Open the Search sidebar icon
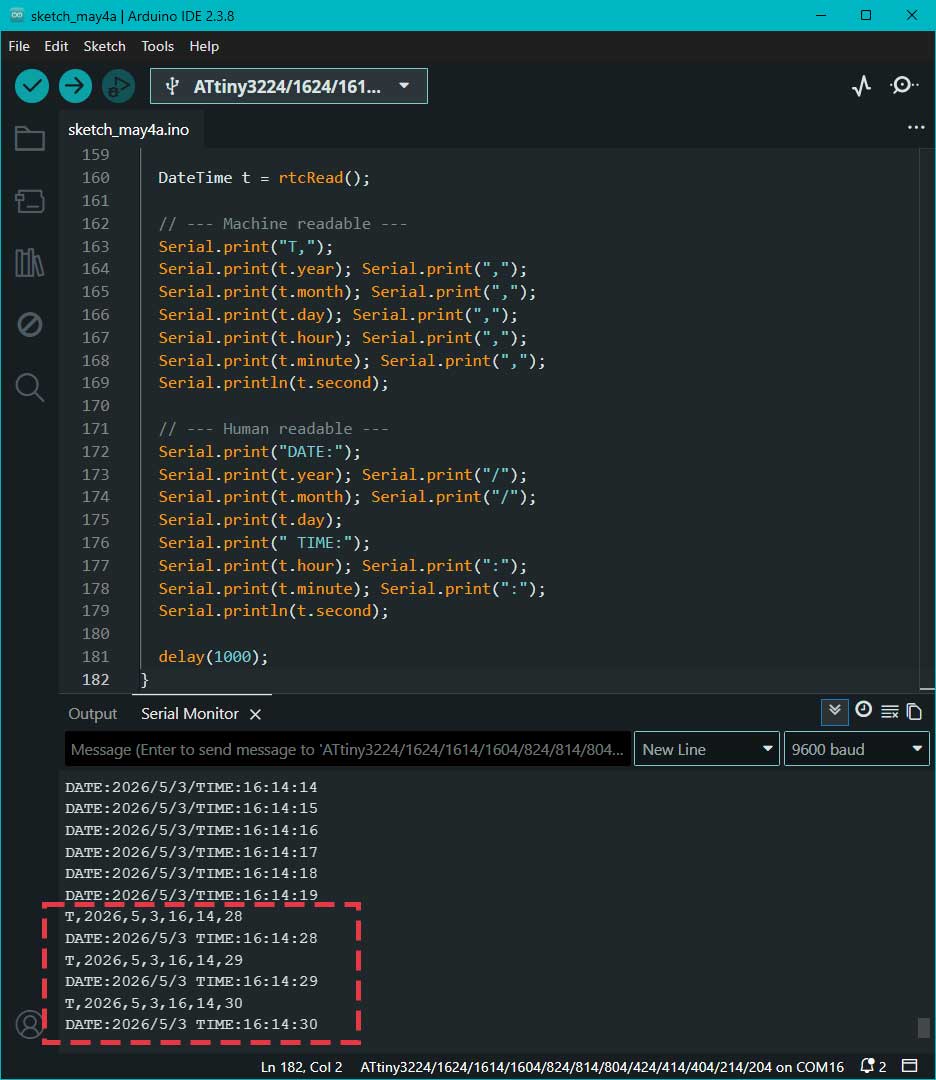This screenshot has height=1080, width=936. point(30,387)
